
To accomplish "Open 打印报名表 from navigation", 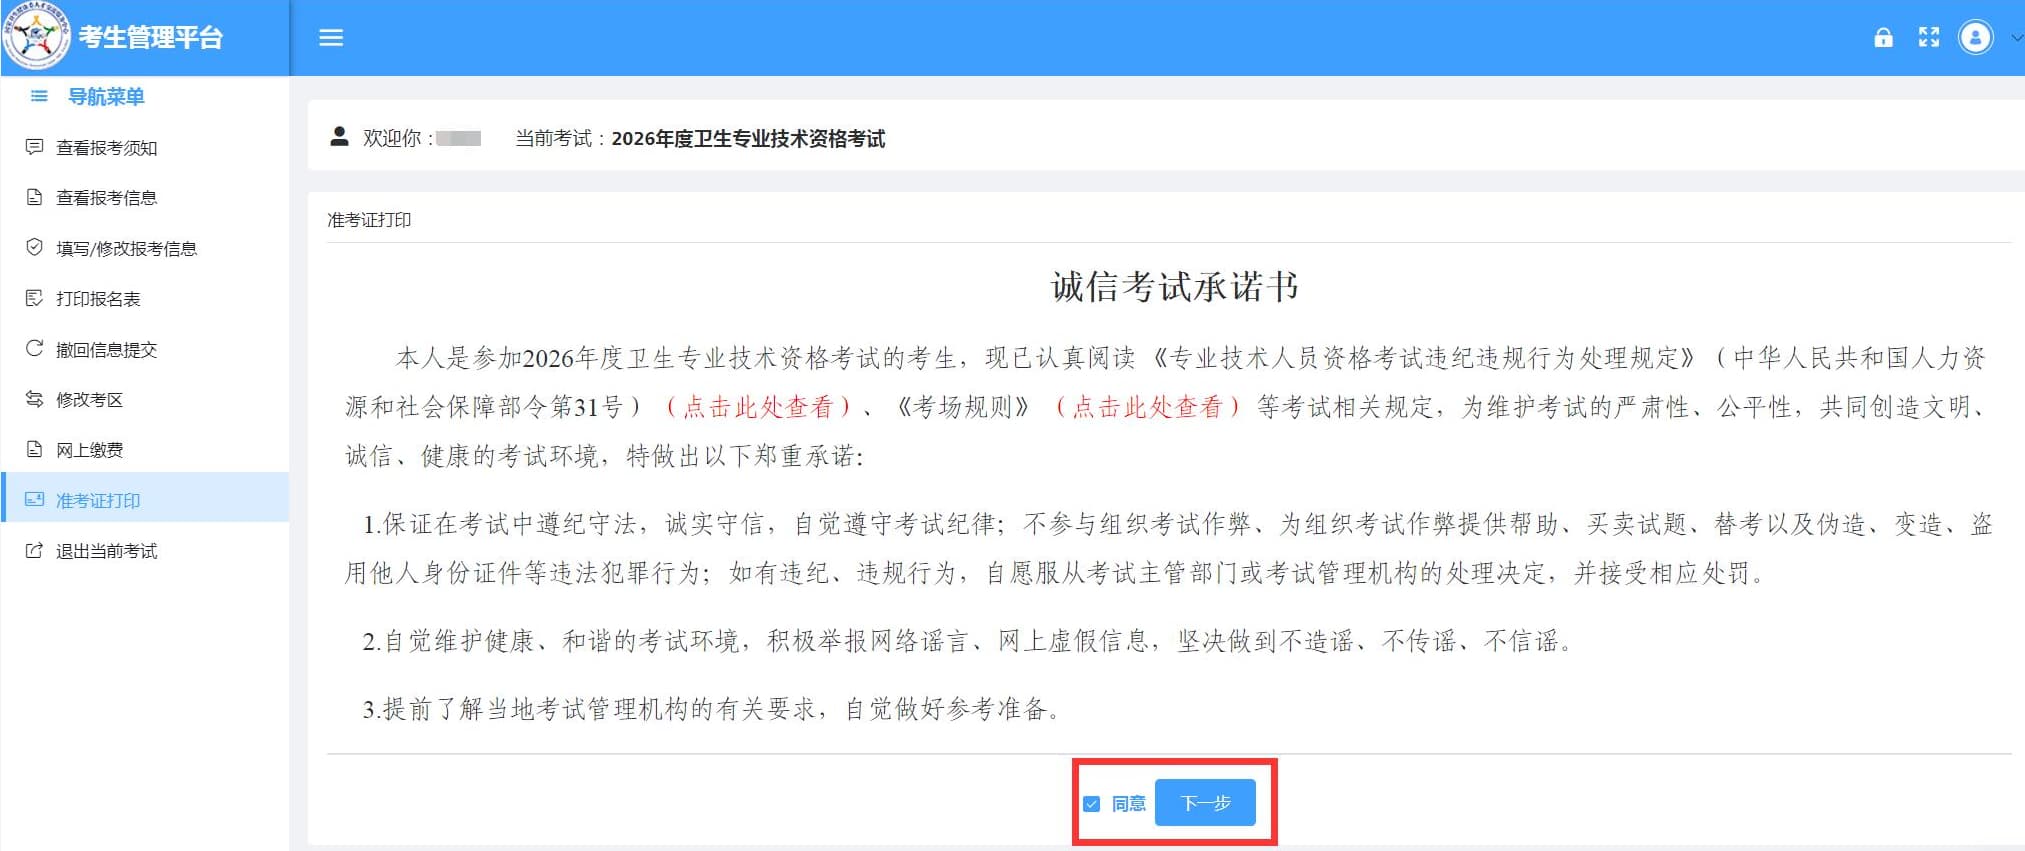I will click(x=98, y=299).
